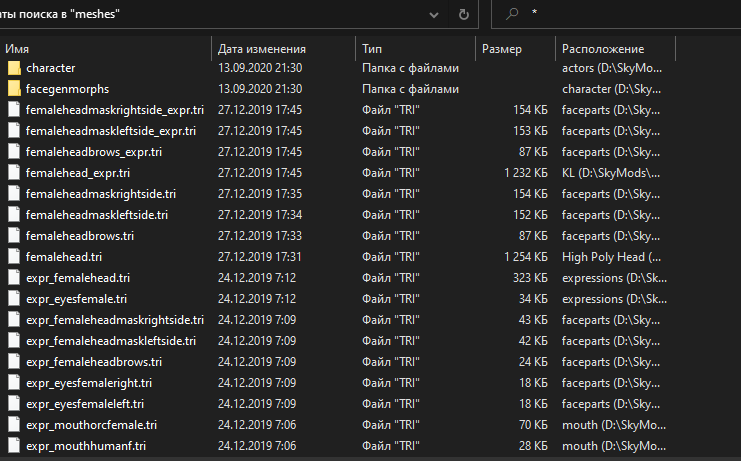Select file expr_mouthorcfemale.tri

91,425
